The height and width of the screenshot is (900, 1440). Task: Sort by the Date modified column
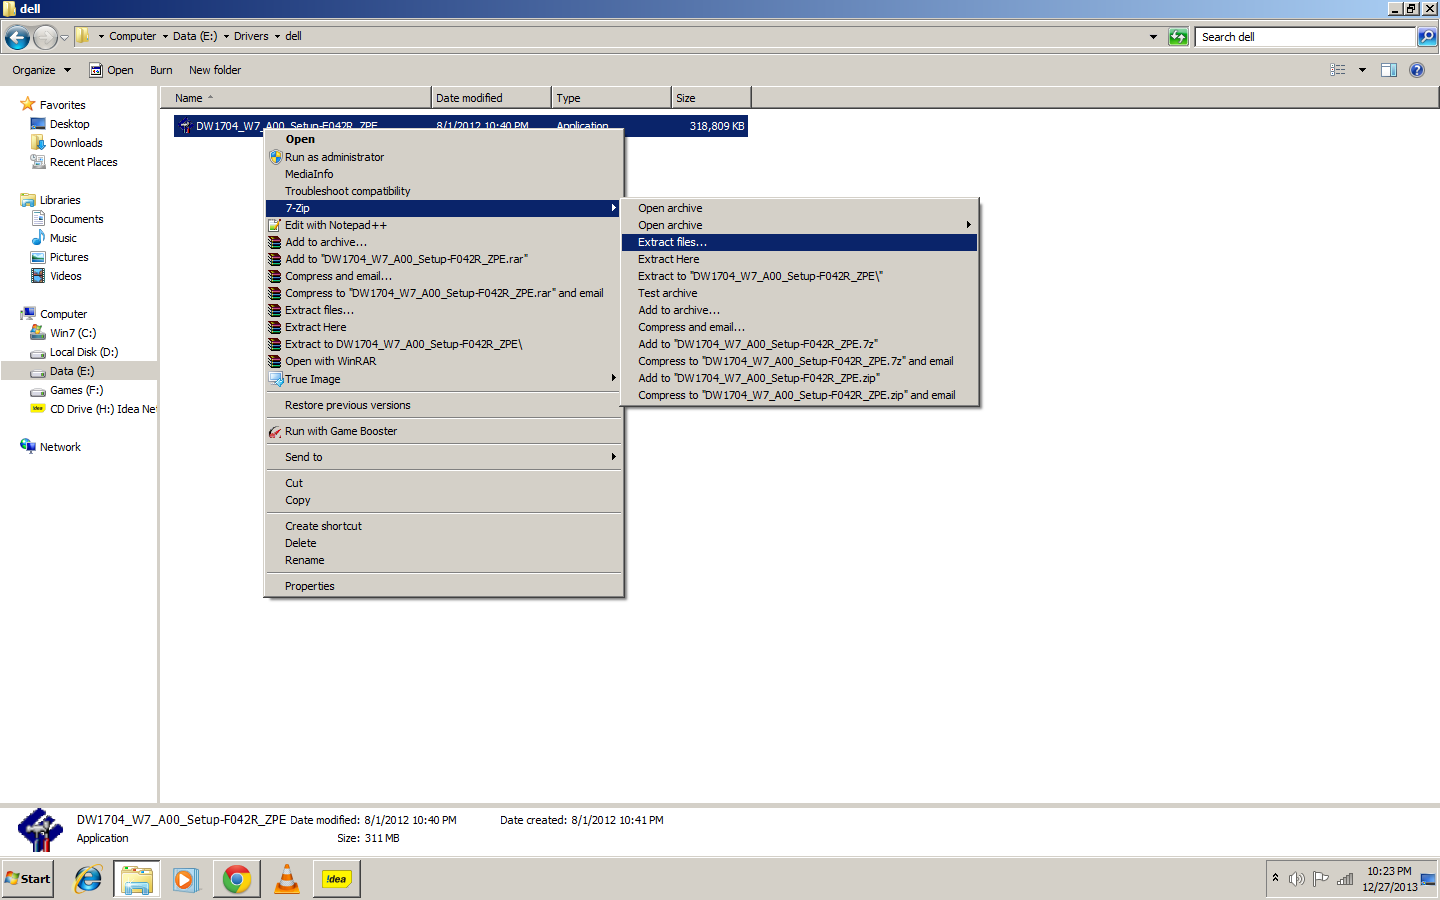point(491,98)
